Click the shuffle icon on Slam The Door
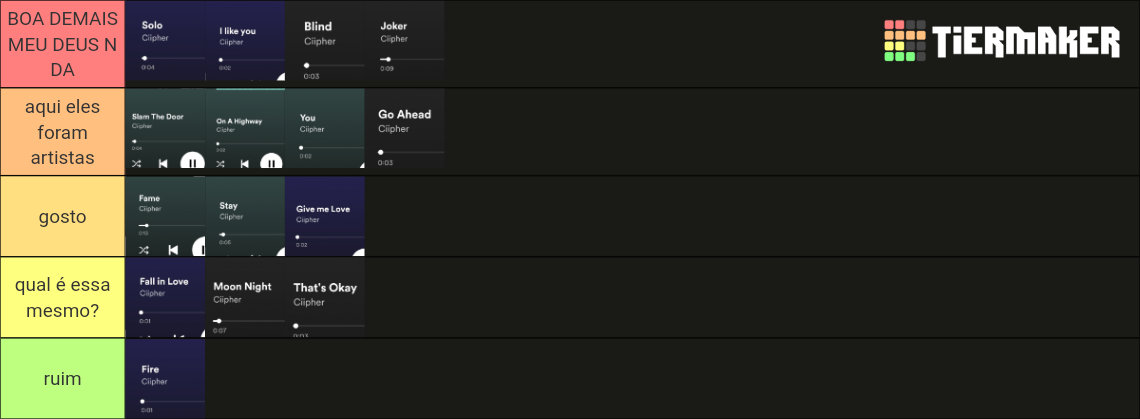1140x419 pixels. pyautogui.click(x=137, y=164)
